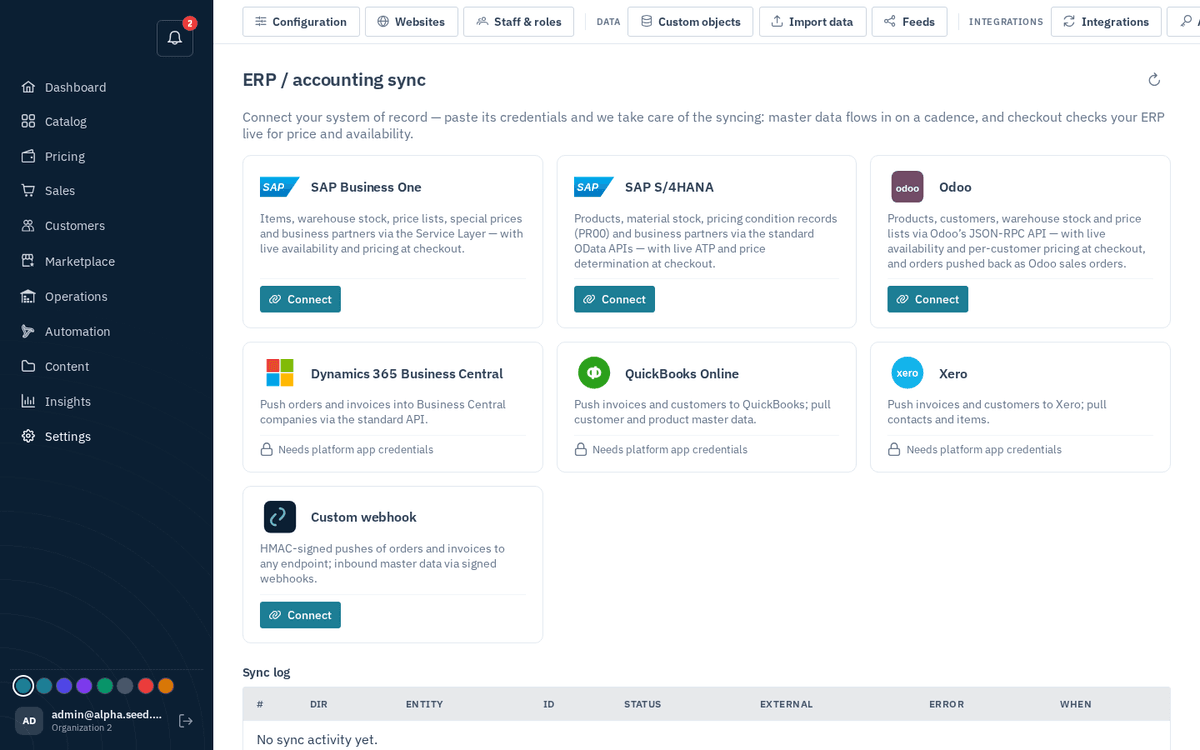The height and width of the screenshot is (750, 1200).
Task: Click lock icon under QuickBooks Online card
Action: coord(581,450)
